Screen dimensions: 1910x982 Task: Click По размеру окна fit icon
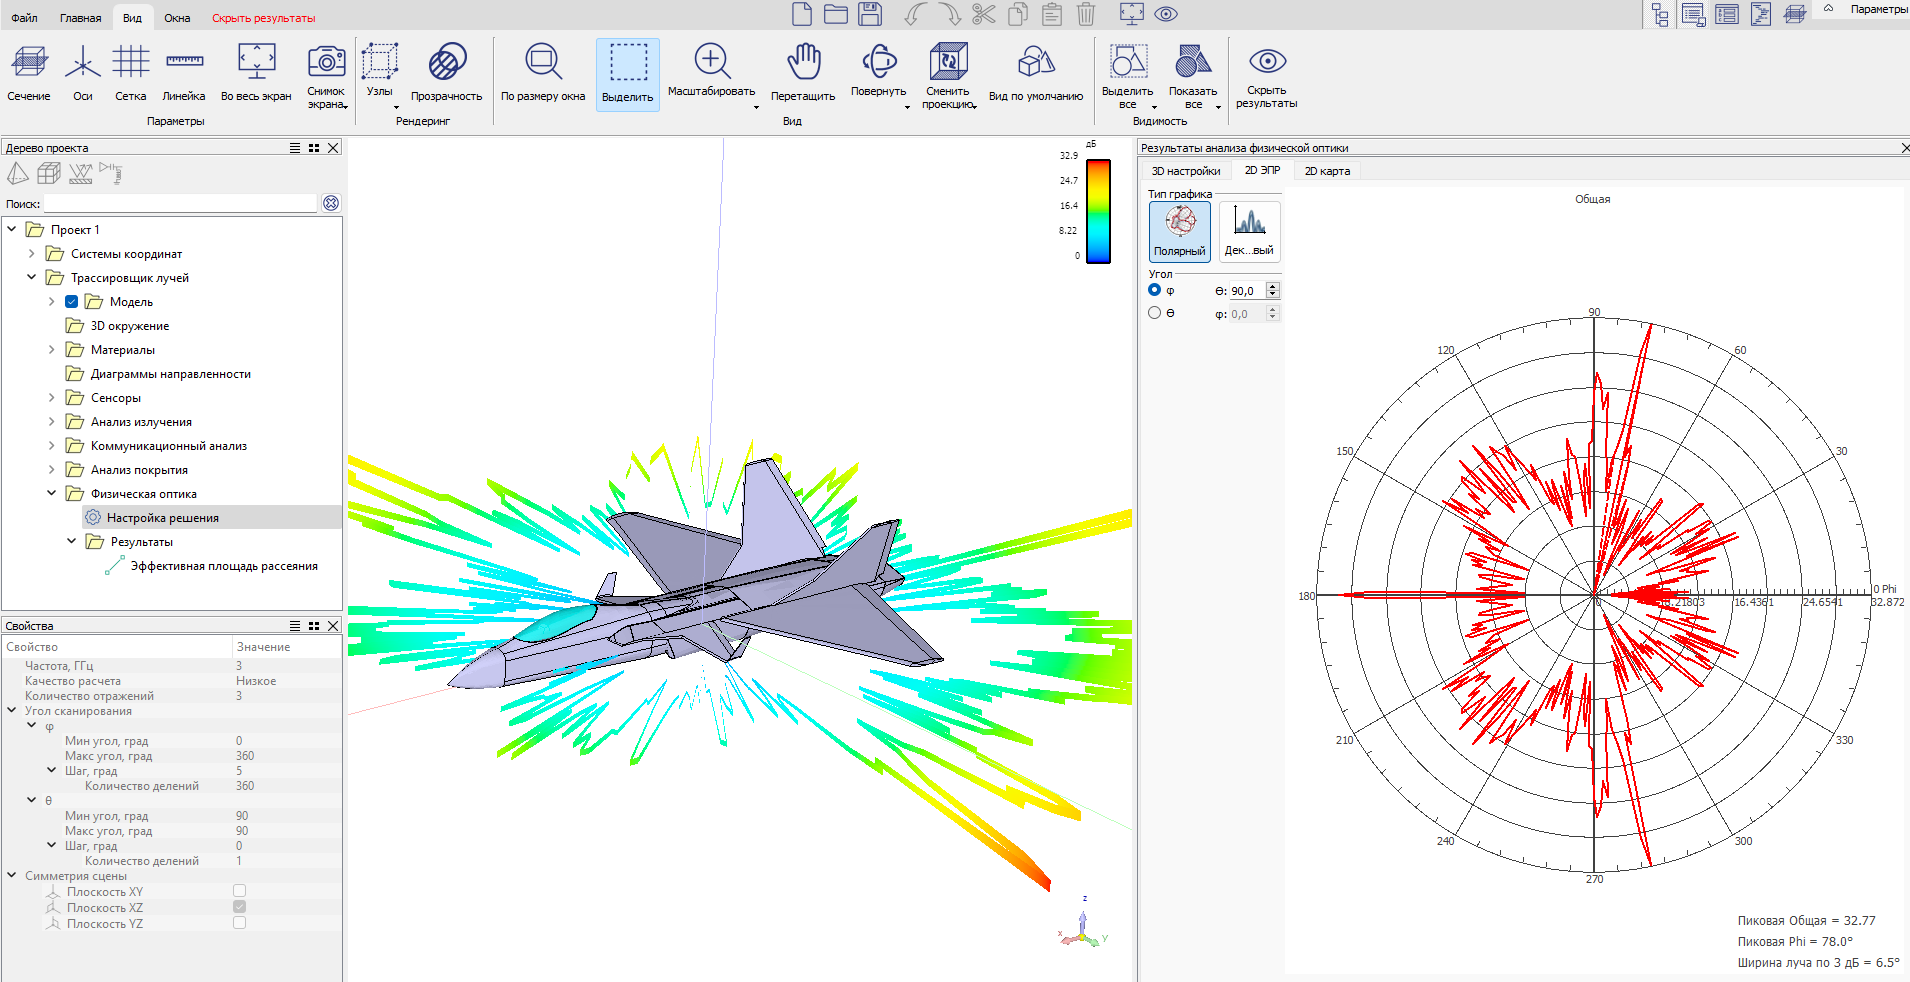543,63
